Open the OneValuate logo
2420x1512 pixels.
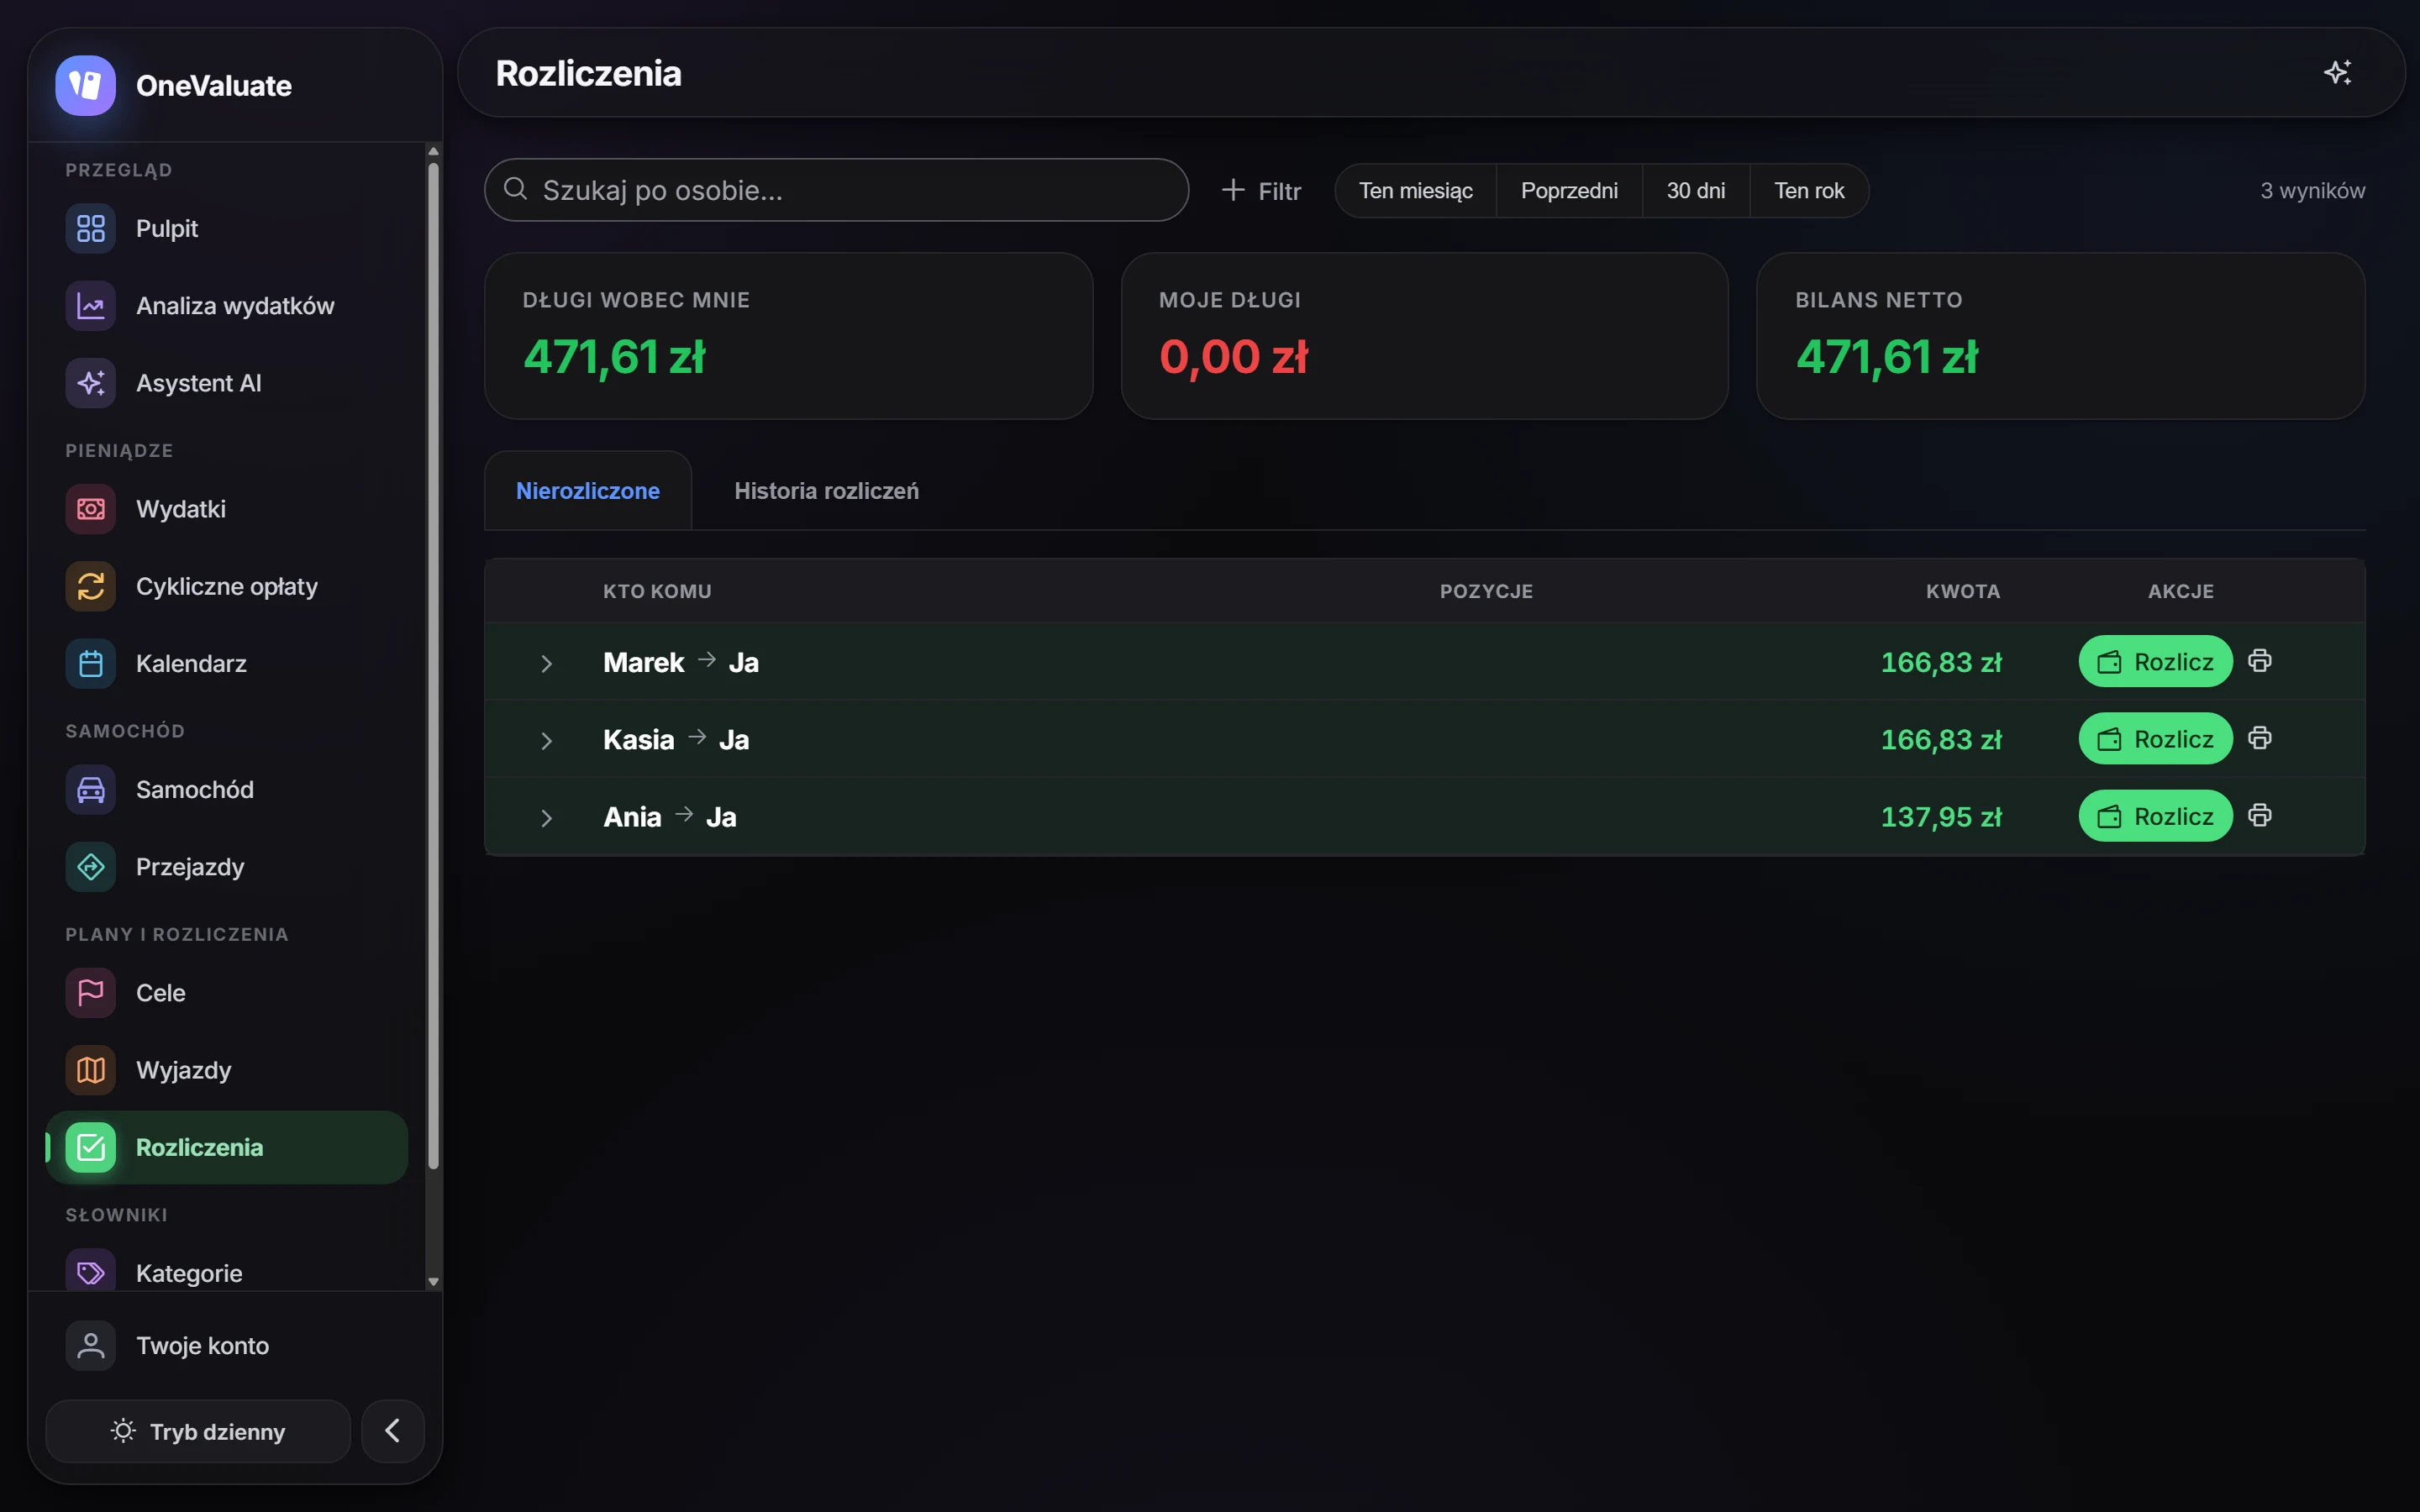[86, 86]
